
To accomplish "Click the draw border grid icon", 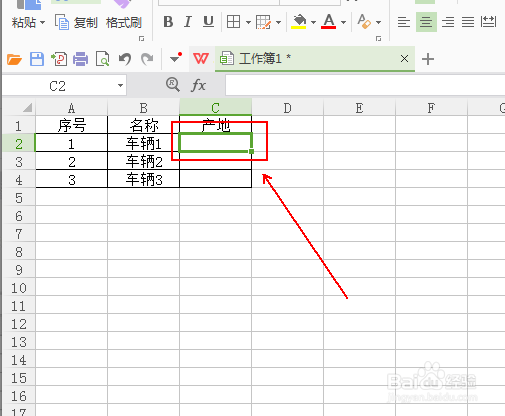I will pyautogui.click(x=263, y=22).
